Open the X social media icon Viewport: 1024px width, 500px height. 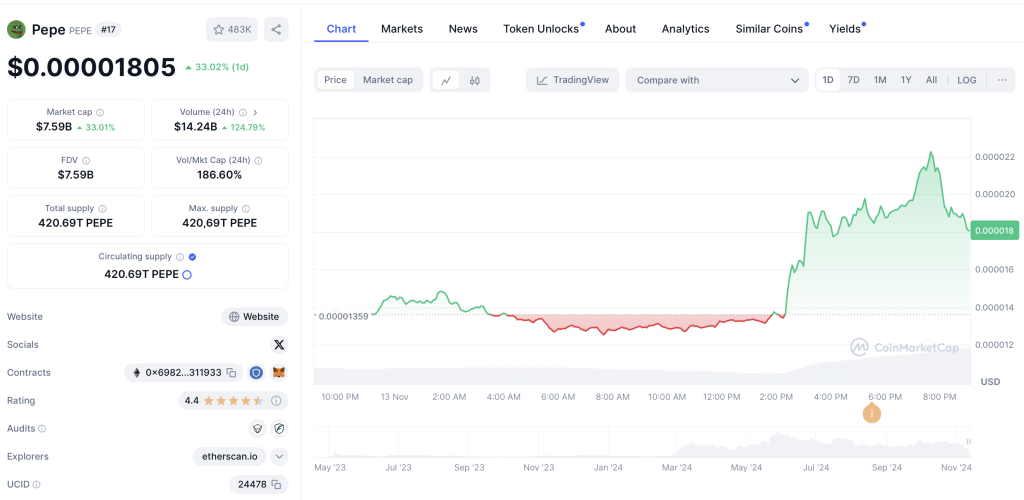coord(279,345)
